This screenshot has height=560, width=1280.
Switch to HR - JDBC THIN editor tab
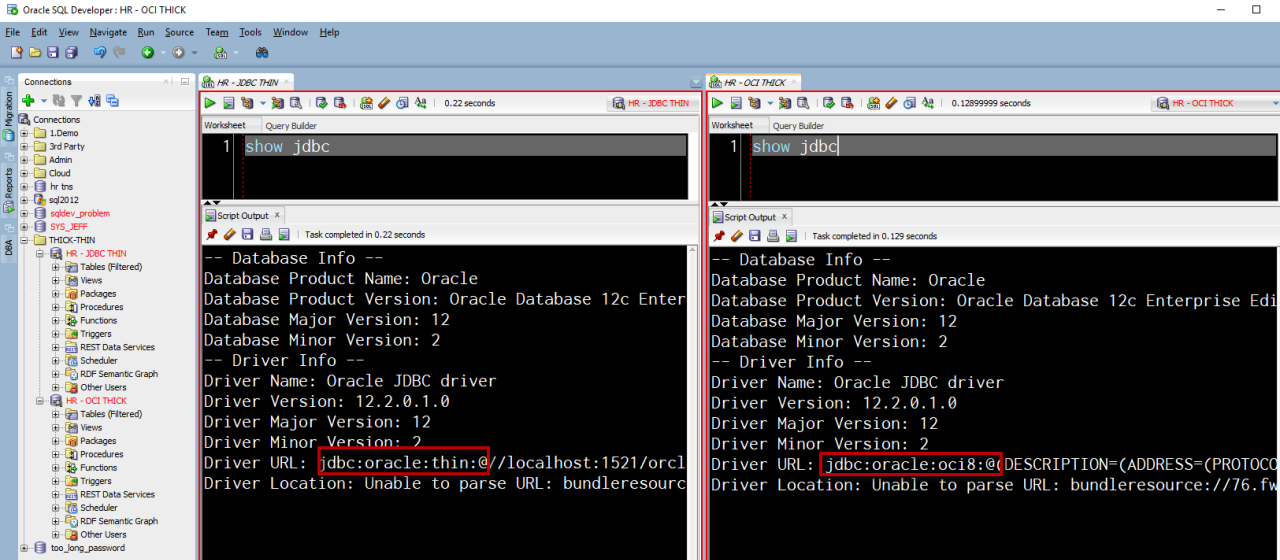[248, 82]
